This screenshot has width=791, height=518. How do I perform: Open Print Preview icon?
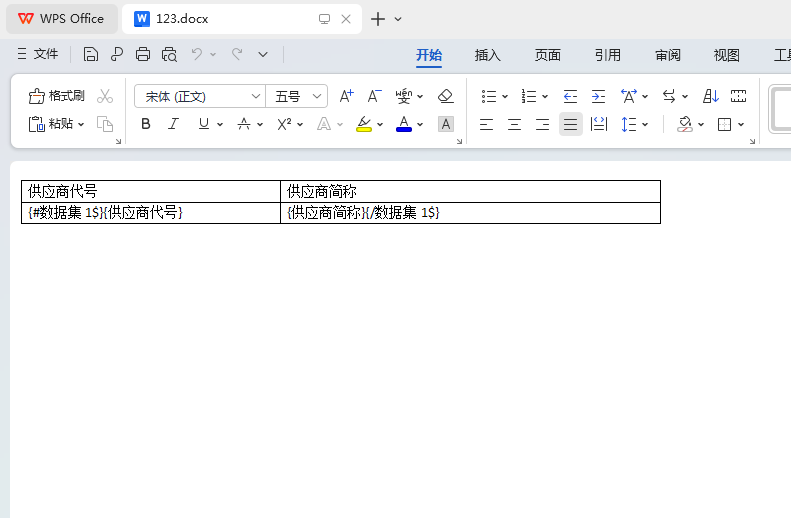coord(169,54)
